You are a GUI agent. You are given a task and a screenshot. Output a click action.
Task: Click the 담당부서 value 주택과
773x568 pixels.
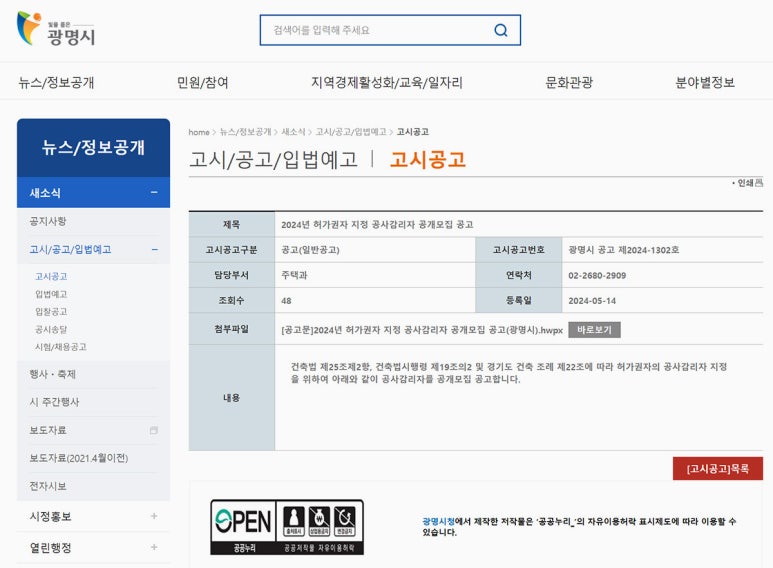(294, 275)
